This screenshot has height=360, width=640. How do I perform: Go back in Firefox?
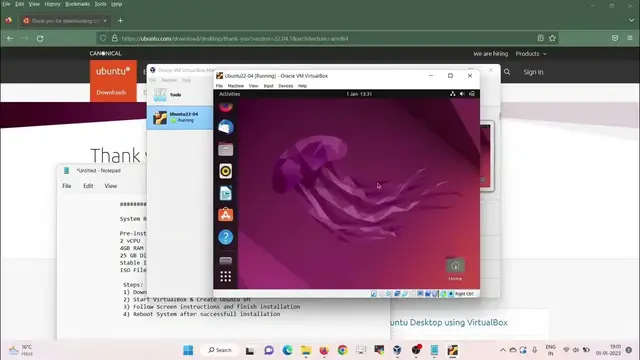pos(10,38)
